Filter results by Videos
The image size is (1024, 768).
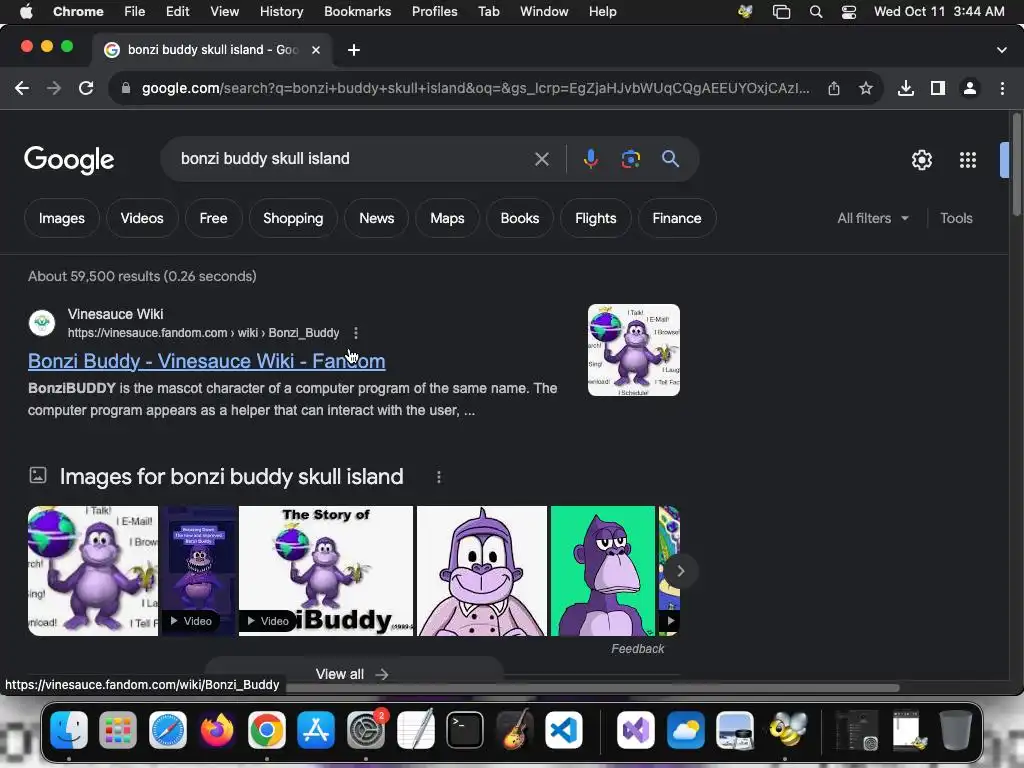tap(142, 218)
